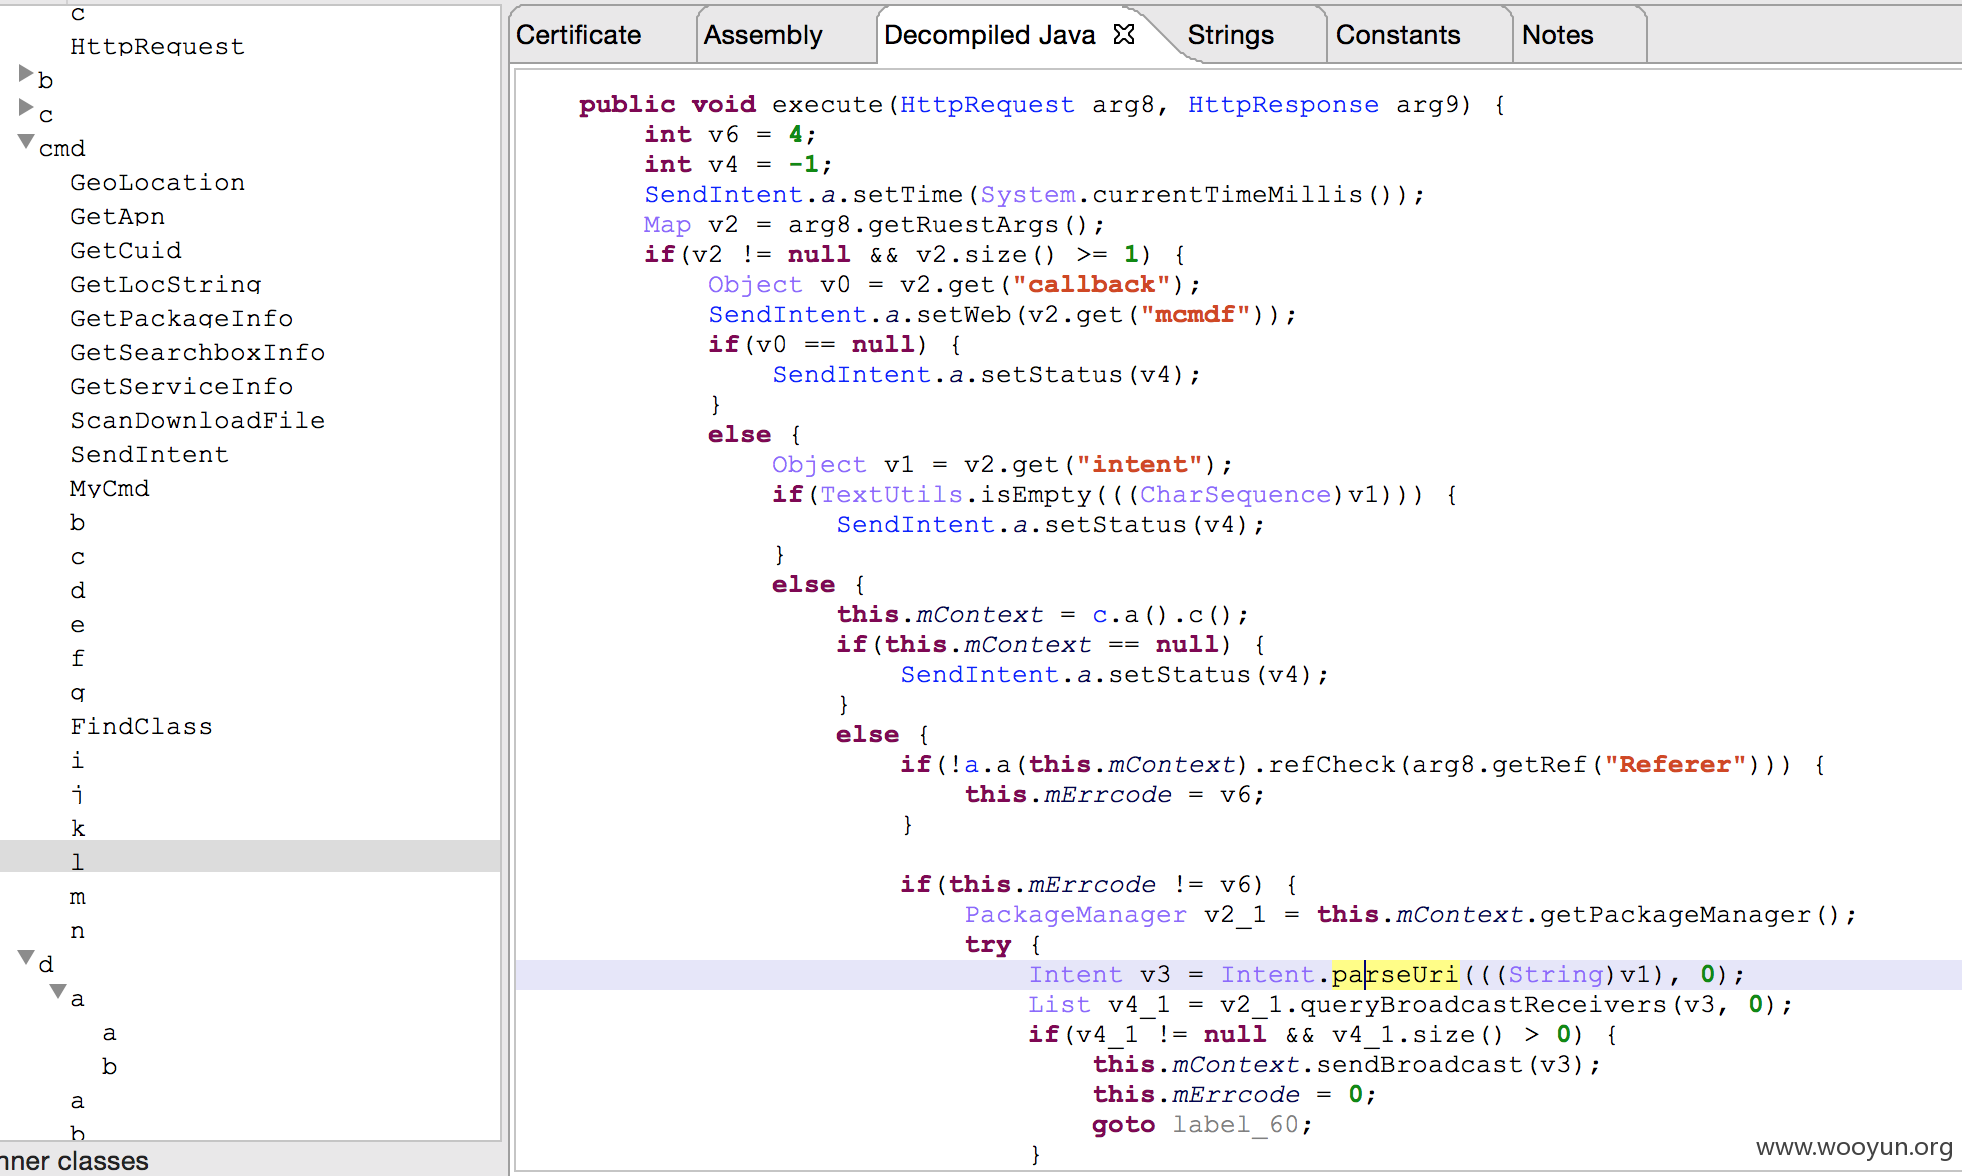
Task: Click the PackageManager type reference
Action: tap(1075, 914)
